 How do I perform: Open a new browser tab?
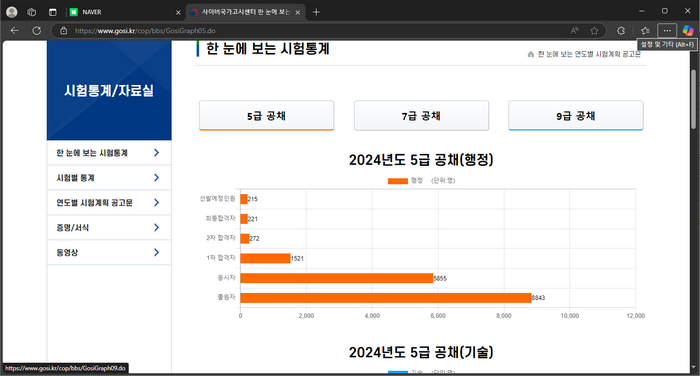point(316,12)
